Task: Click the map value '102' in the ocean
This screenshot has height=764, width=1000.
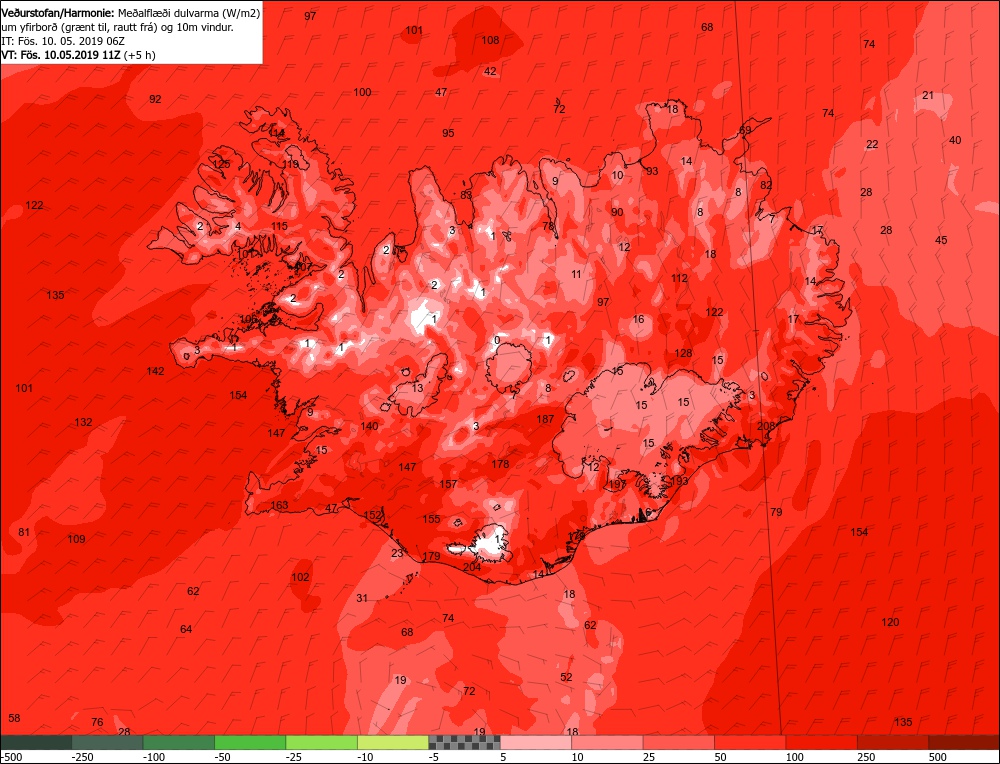Action: coord(300,577)
